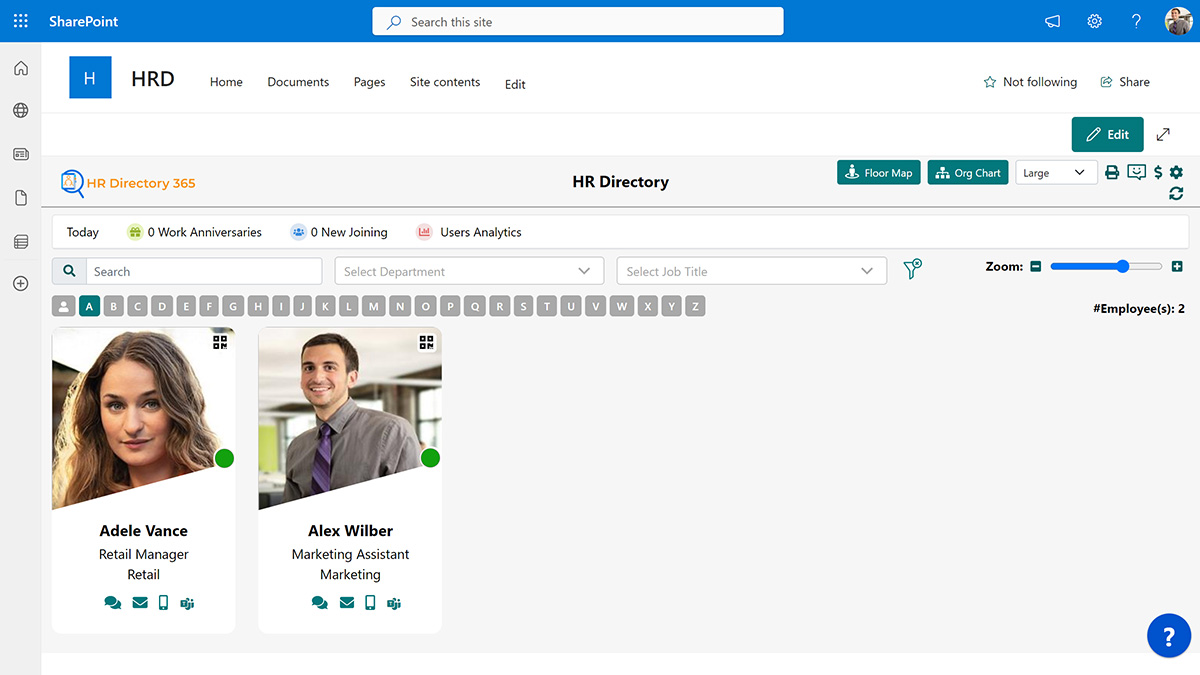Open the Select Job Title dropdown
The image size is (1200, 675).
[751, 271]
